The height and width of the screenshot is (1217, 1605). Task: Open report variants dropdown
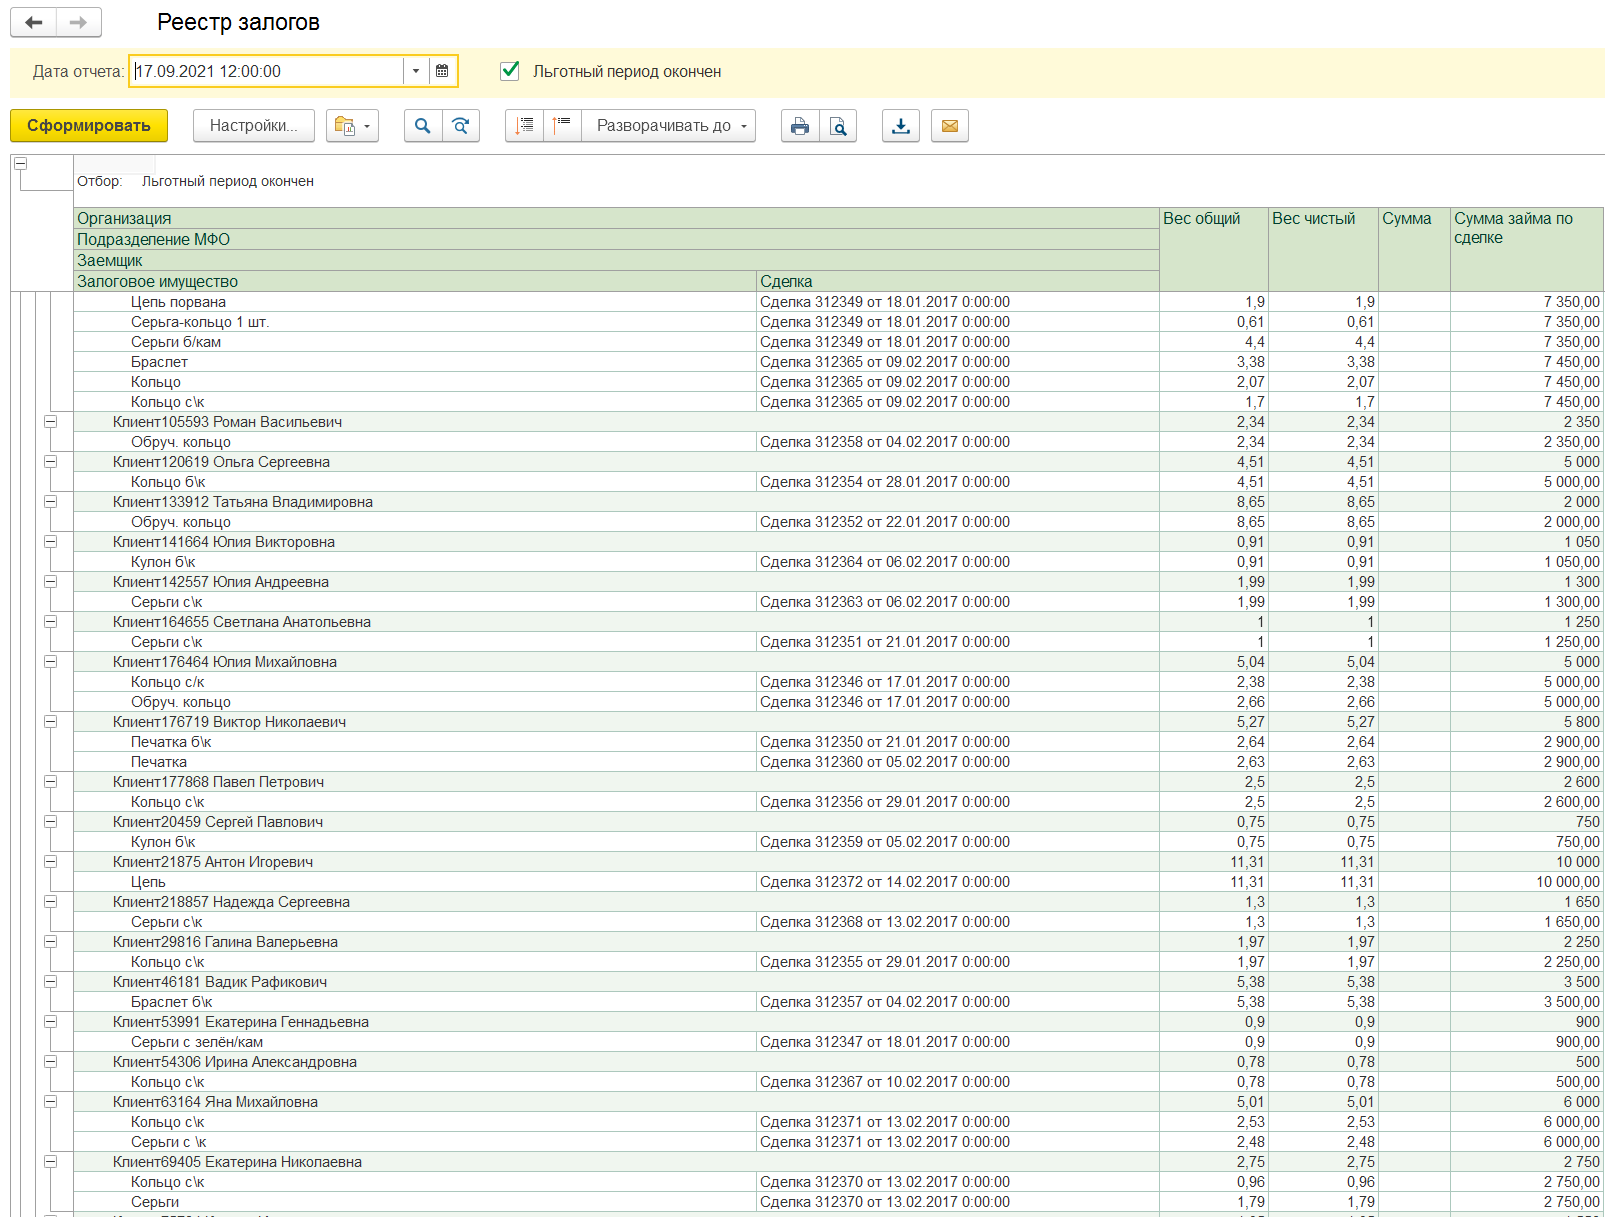pos(352,126)
